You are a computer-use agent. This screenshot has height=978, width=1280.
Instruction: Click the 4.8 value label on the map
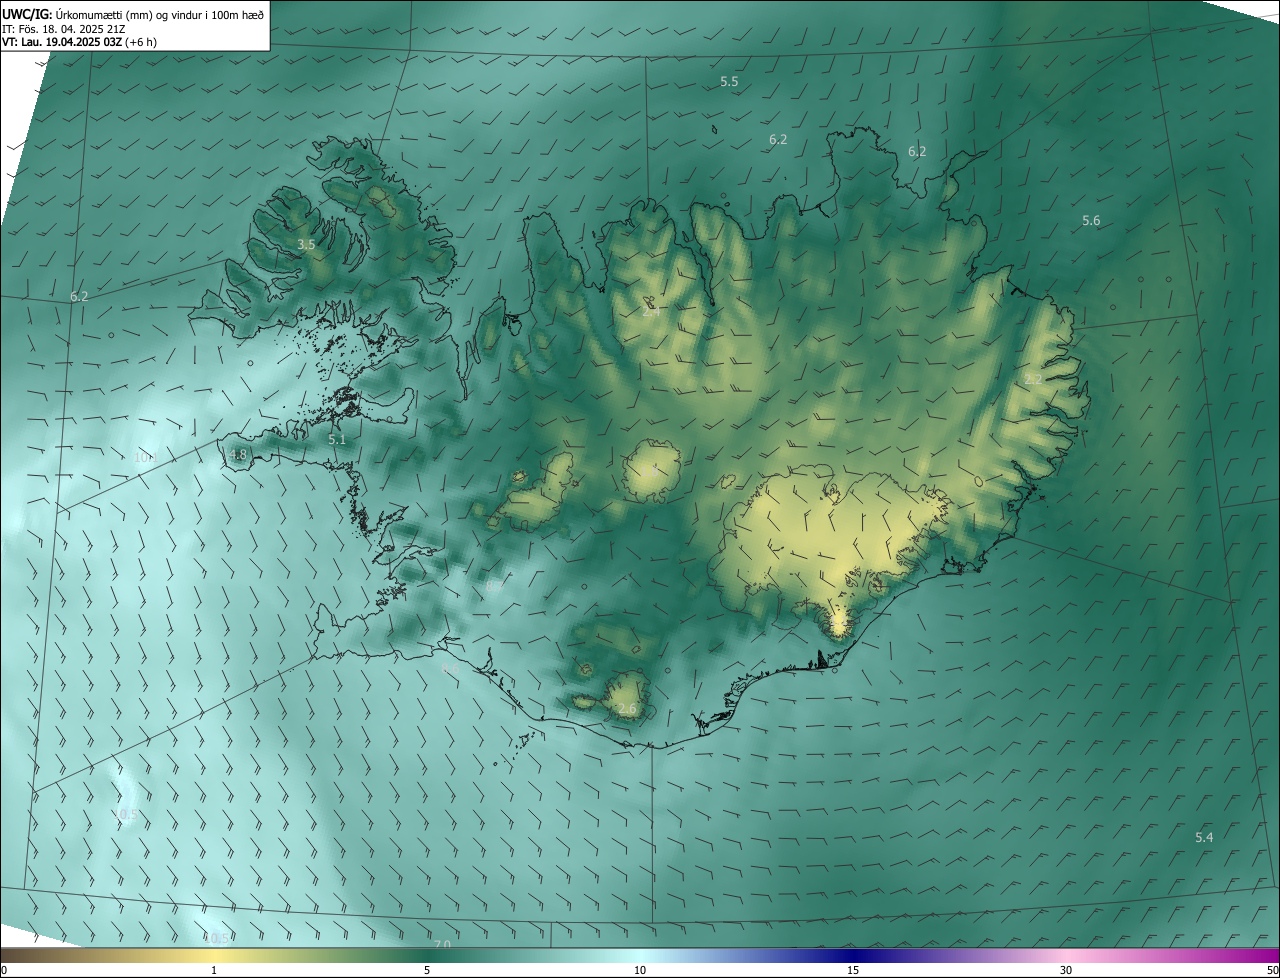click(x=236, y=455)
